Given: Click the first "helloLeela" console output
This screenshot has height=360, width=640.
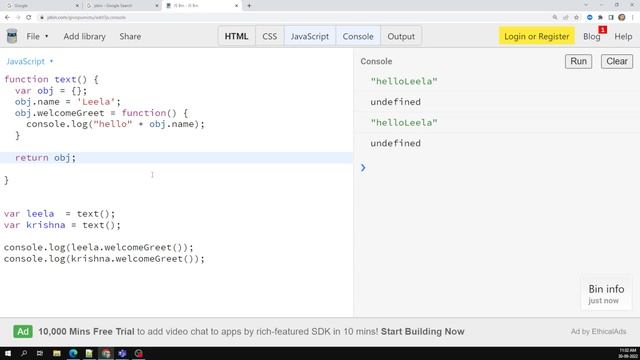Looking at the screenshot, I should tap(404, 81).
